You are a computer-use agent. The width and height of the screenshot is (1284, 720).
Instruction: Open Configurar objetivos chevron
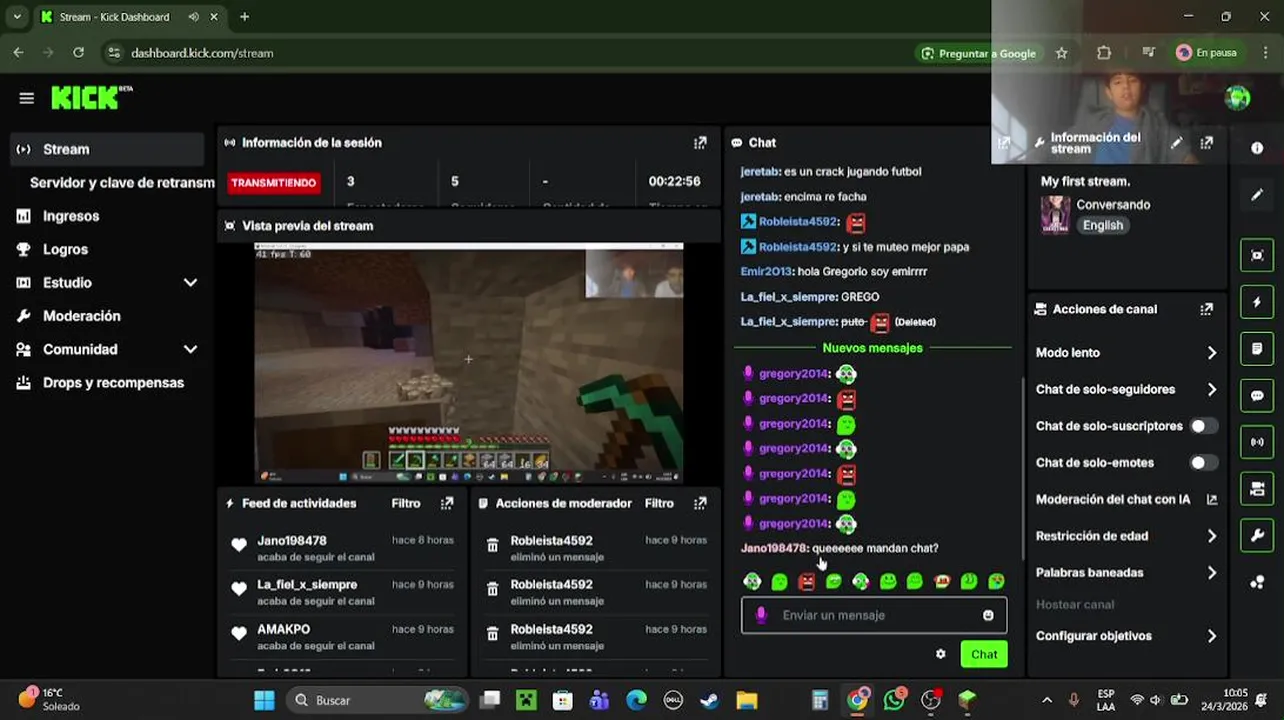1212,636
